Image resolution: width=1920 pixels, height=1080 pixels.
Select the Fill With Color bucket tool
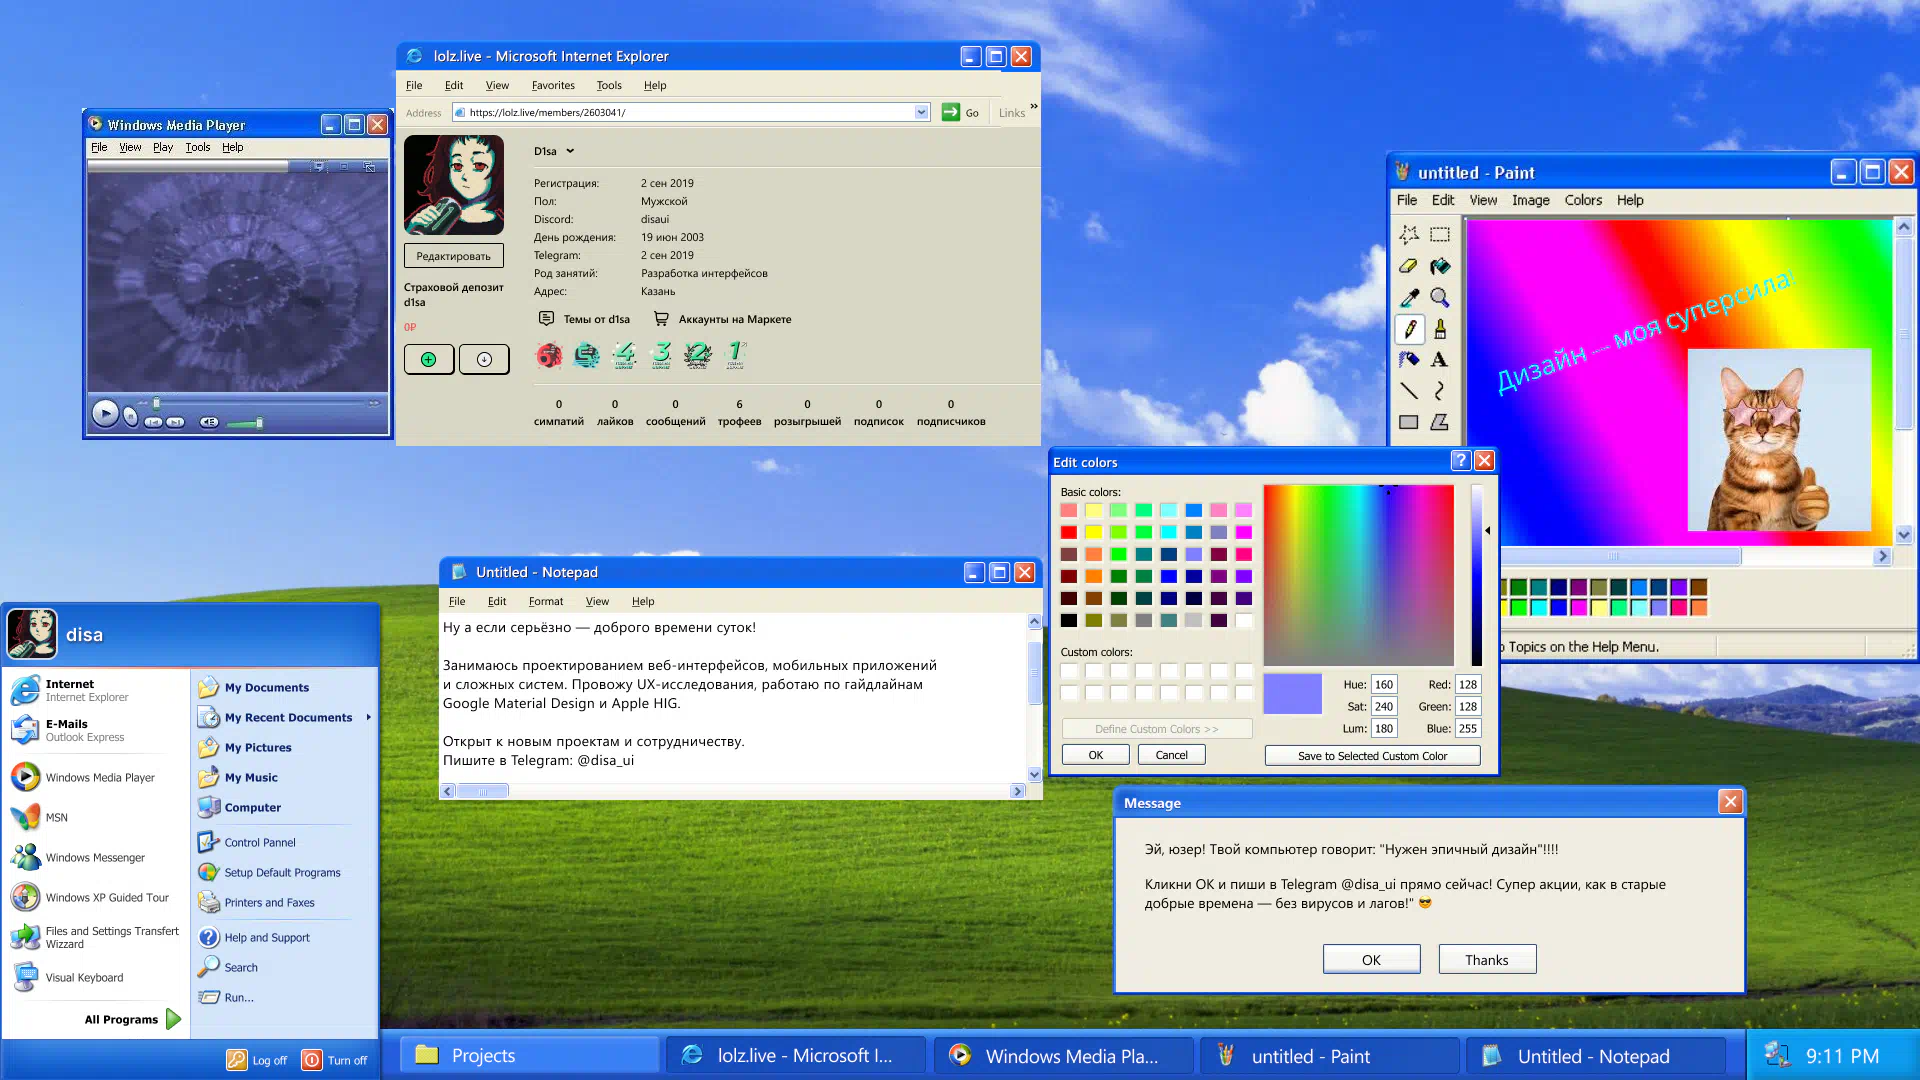pos(1439,266)
